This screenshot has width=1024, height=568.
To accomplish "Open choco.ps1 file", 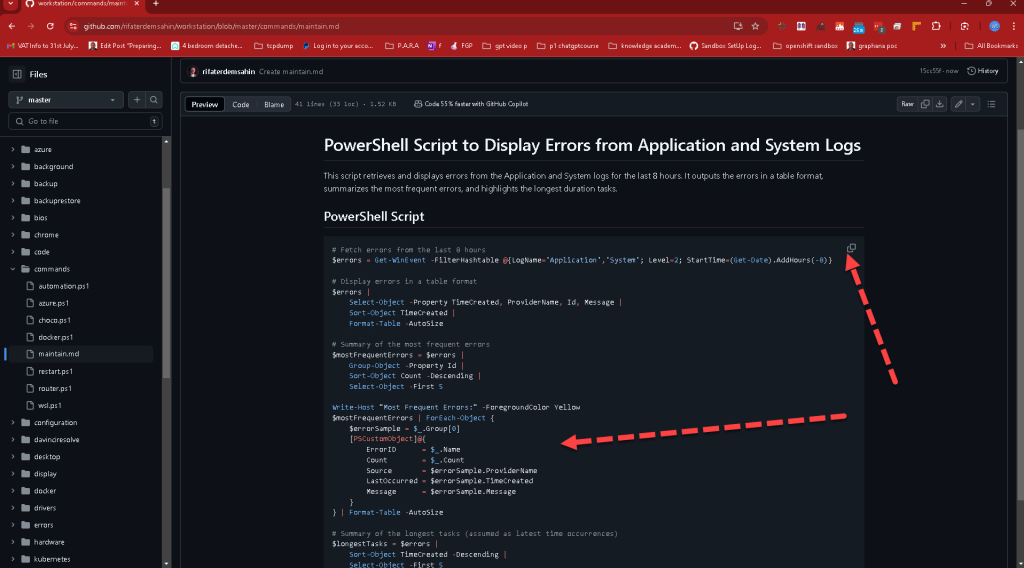I will pyautogui.click(x=54, y=320).
